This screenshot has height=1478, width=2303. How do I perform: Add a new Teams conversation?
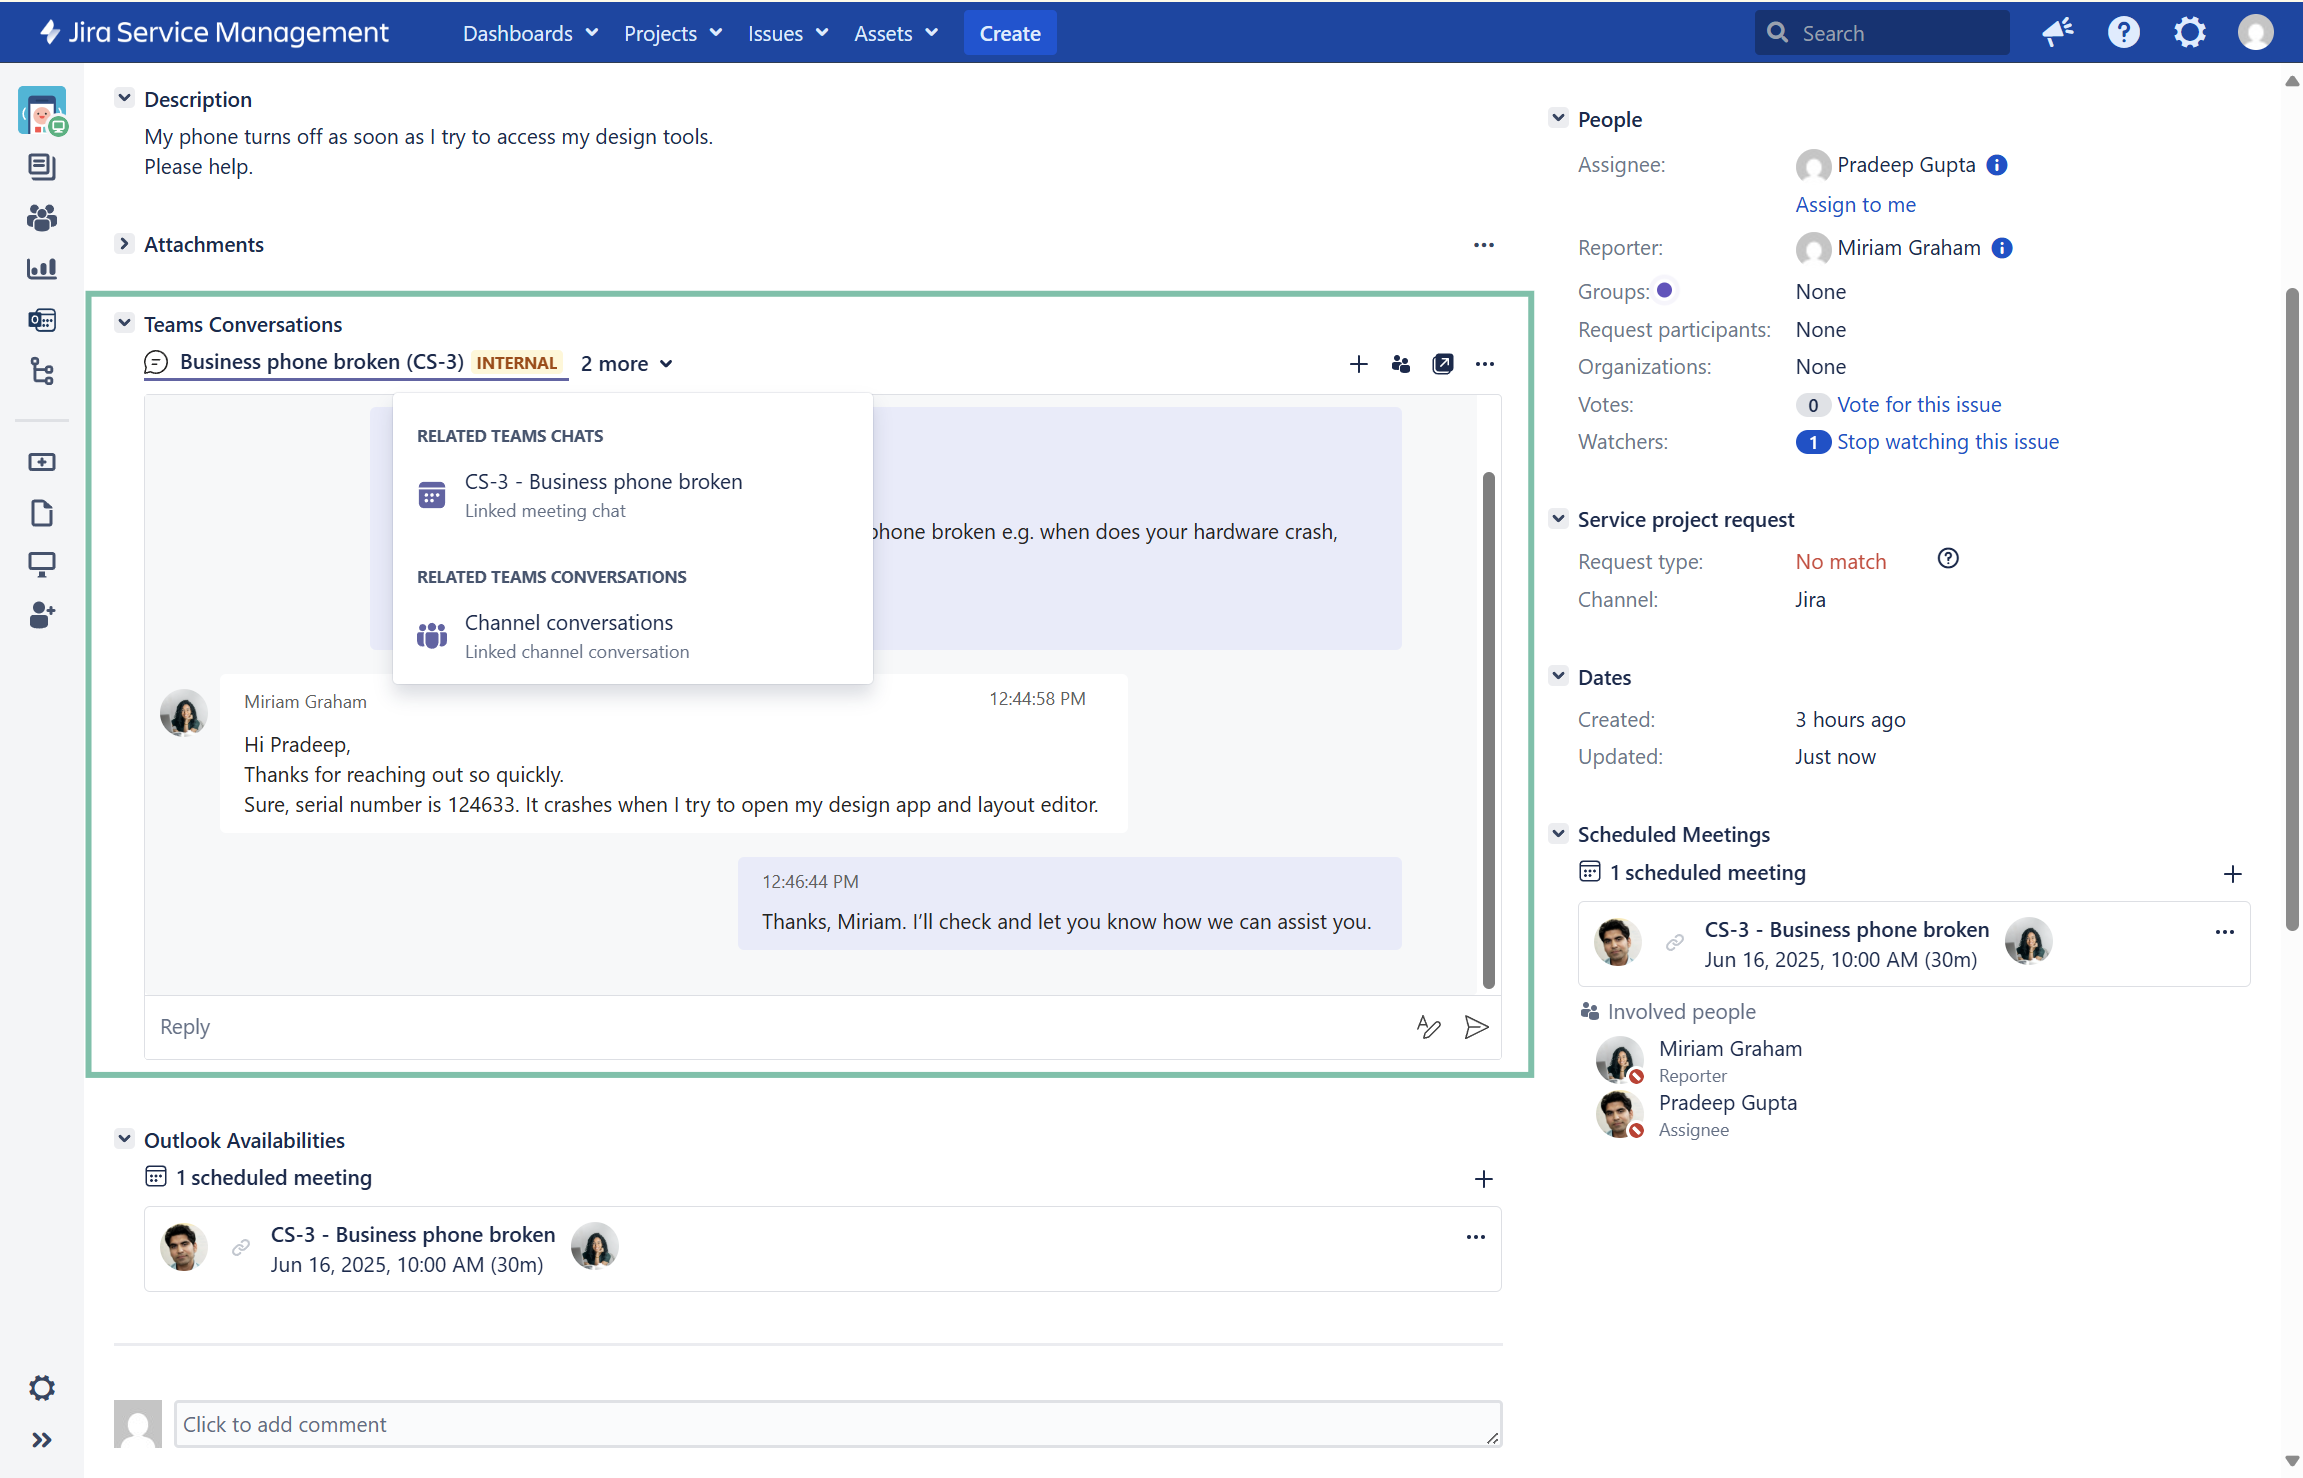click(1358, 364)
